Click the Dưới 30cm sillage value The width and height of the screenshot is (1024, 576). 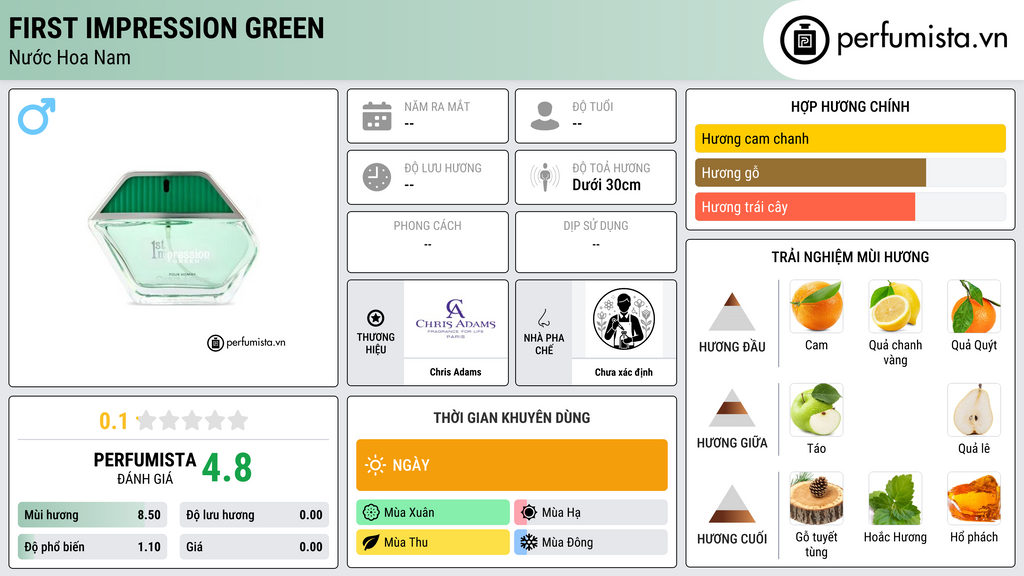tap(607, 185)
